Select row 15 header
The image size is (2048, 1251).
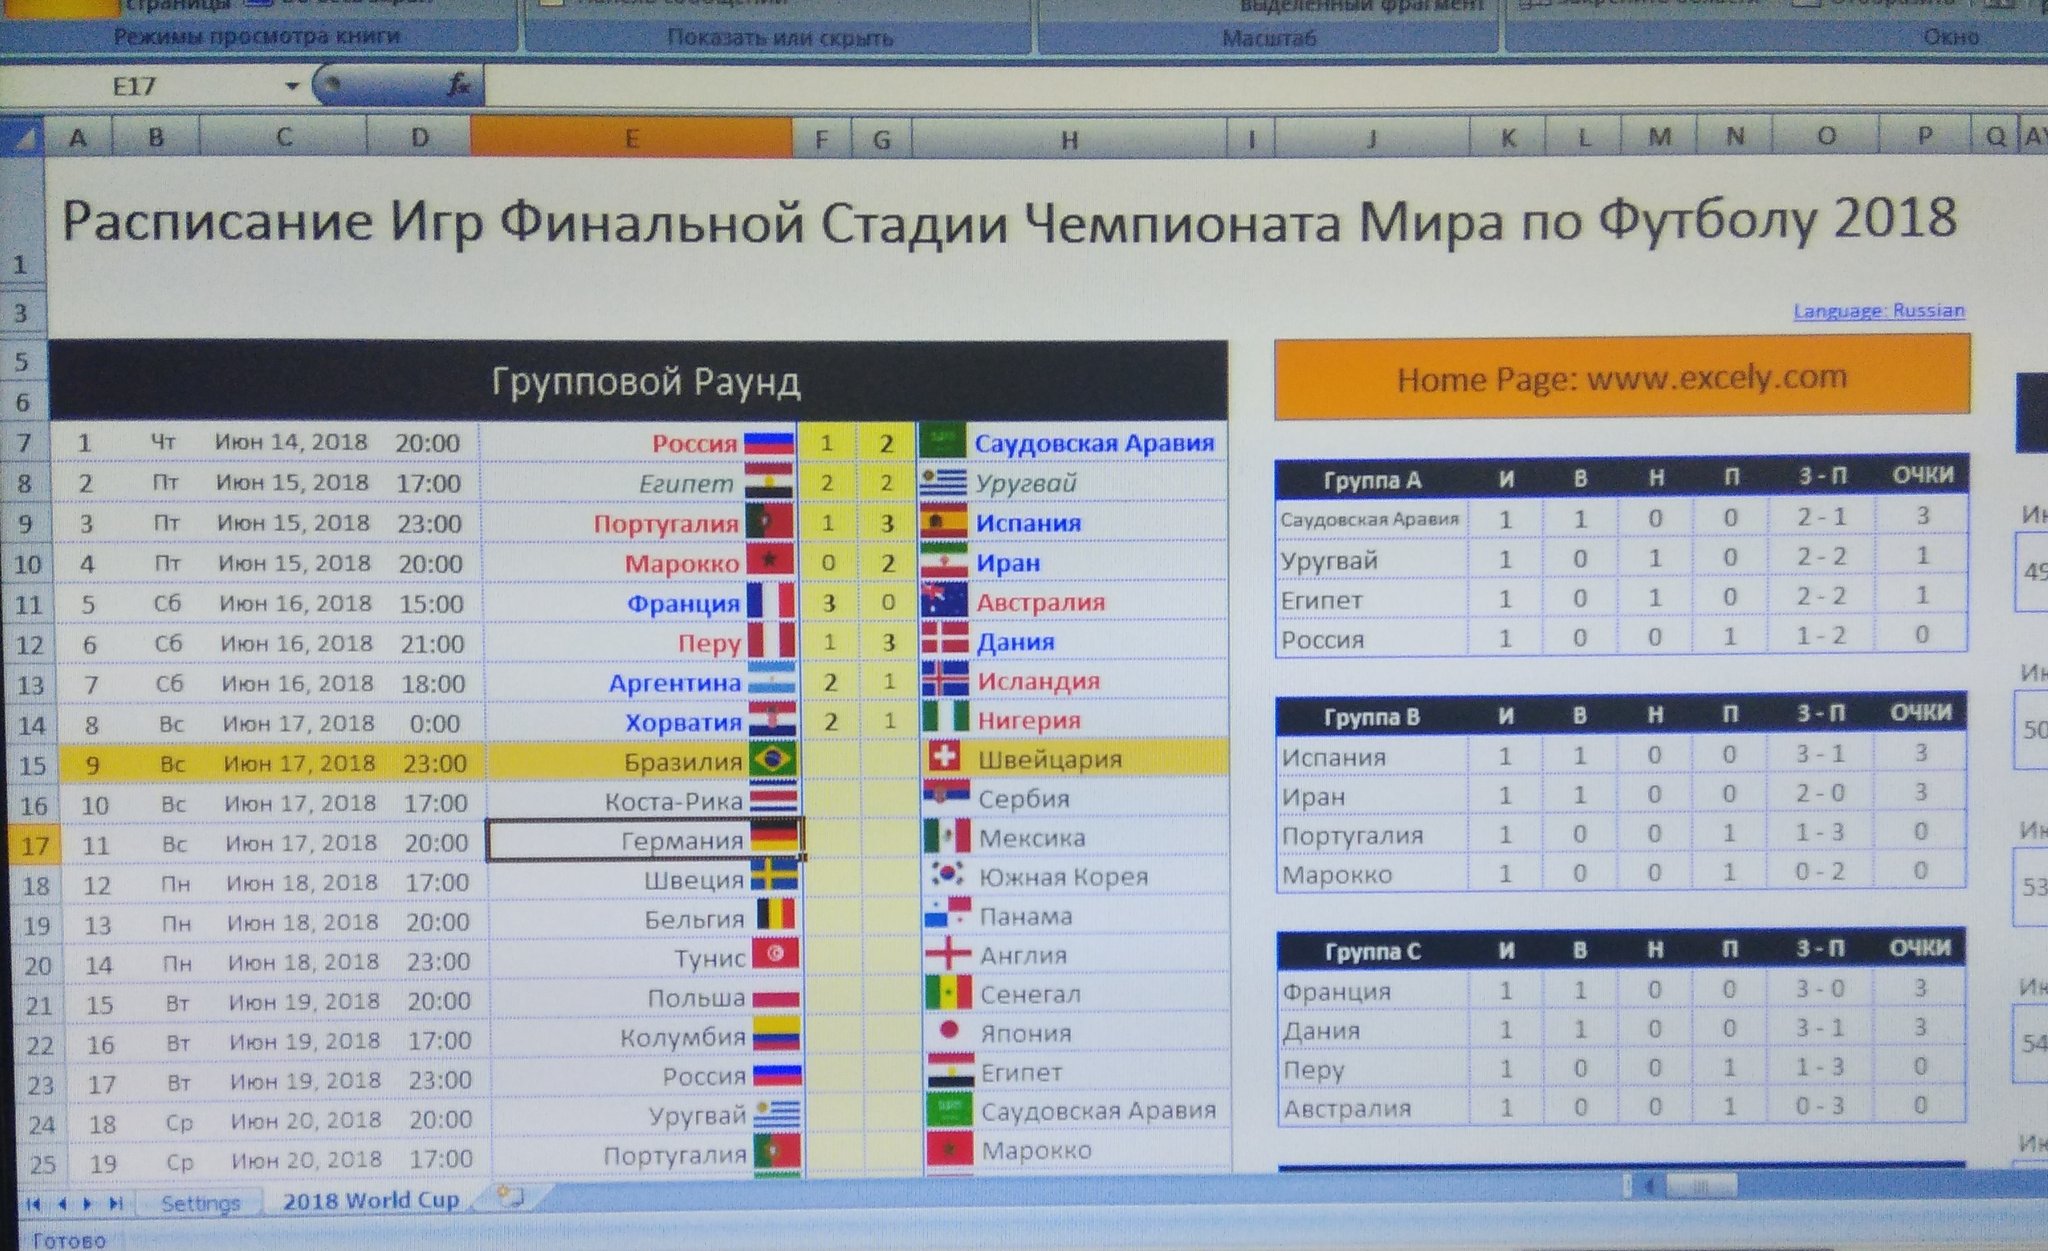click(32, 765)
